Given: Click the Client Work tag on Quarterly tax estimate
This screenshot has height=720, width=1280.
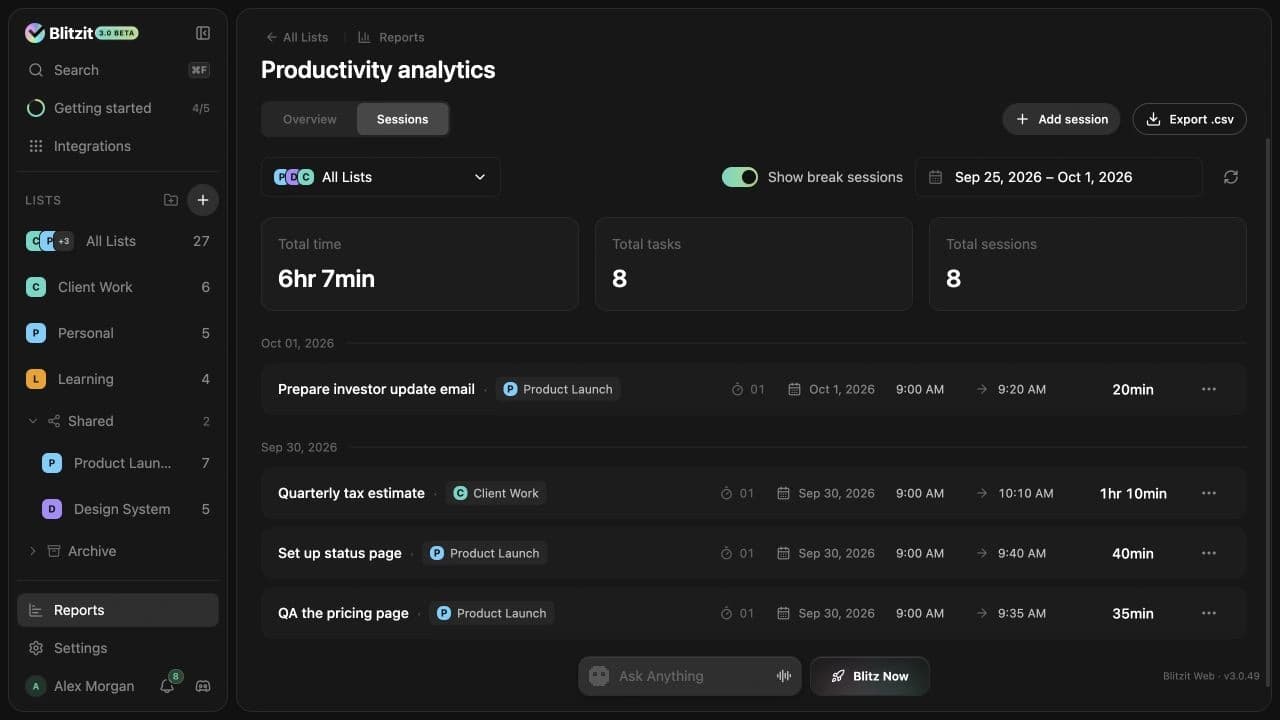Looking at the screenshot, I should [x=496, y=493].
